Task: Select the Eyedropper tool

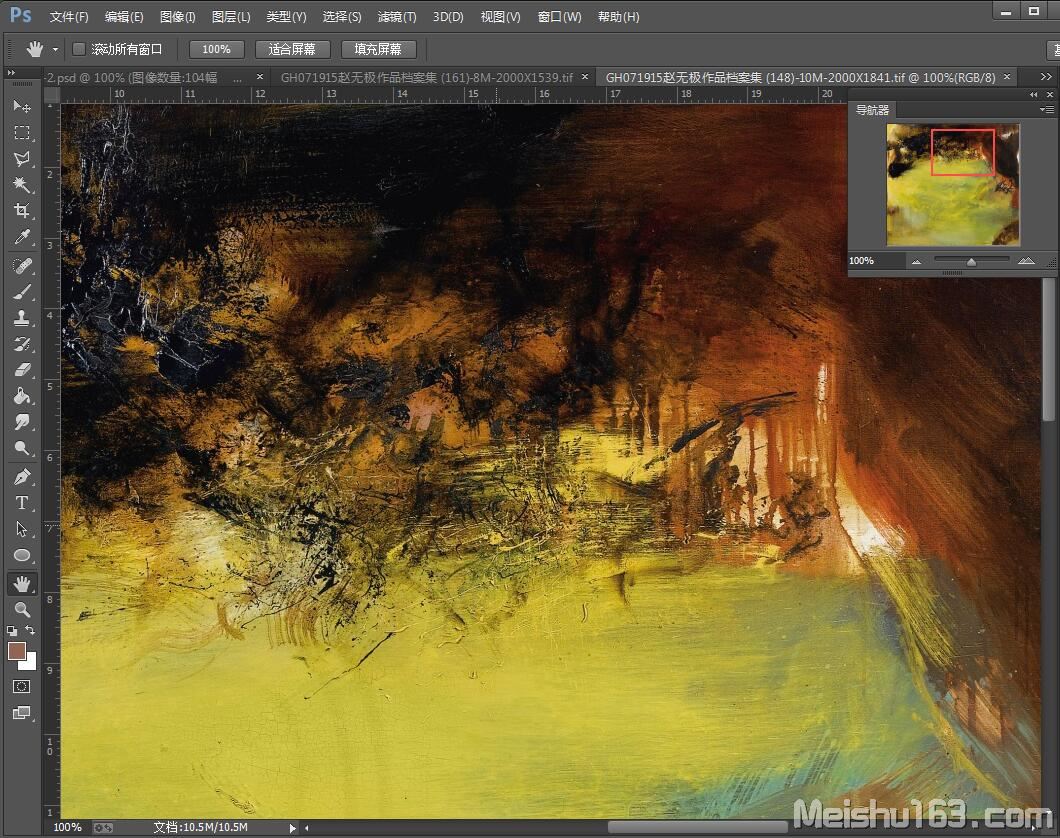Action: coord(22,237)
